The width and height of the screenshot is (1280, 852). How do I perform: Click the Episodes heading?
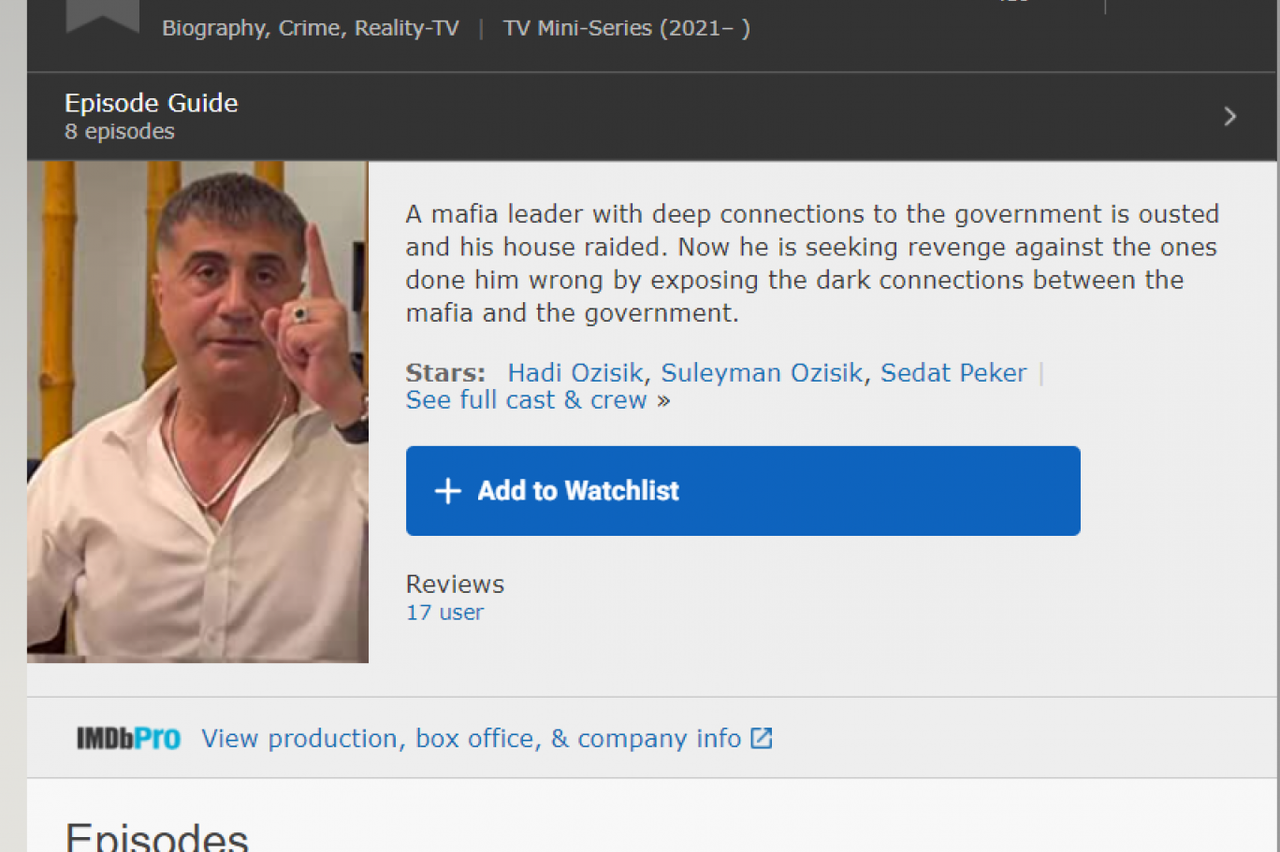(156, 836)
